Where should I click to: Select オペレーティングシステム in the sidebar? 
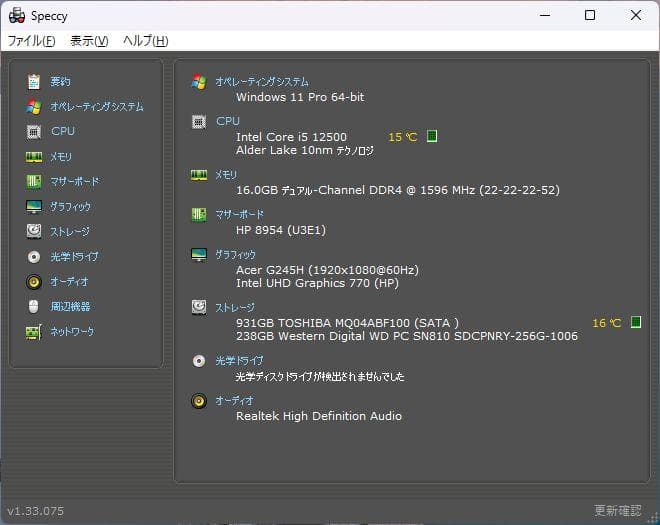point(97,107)
